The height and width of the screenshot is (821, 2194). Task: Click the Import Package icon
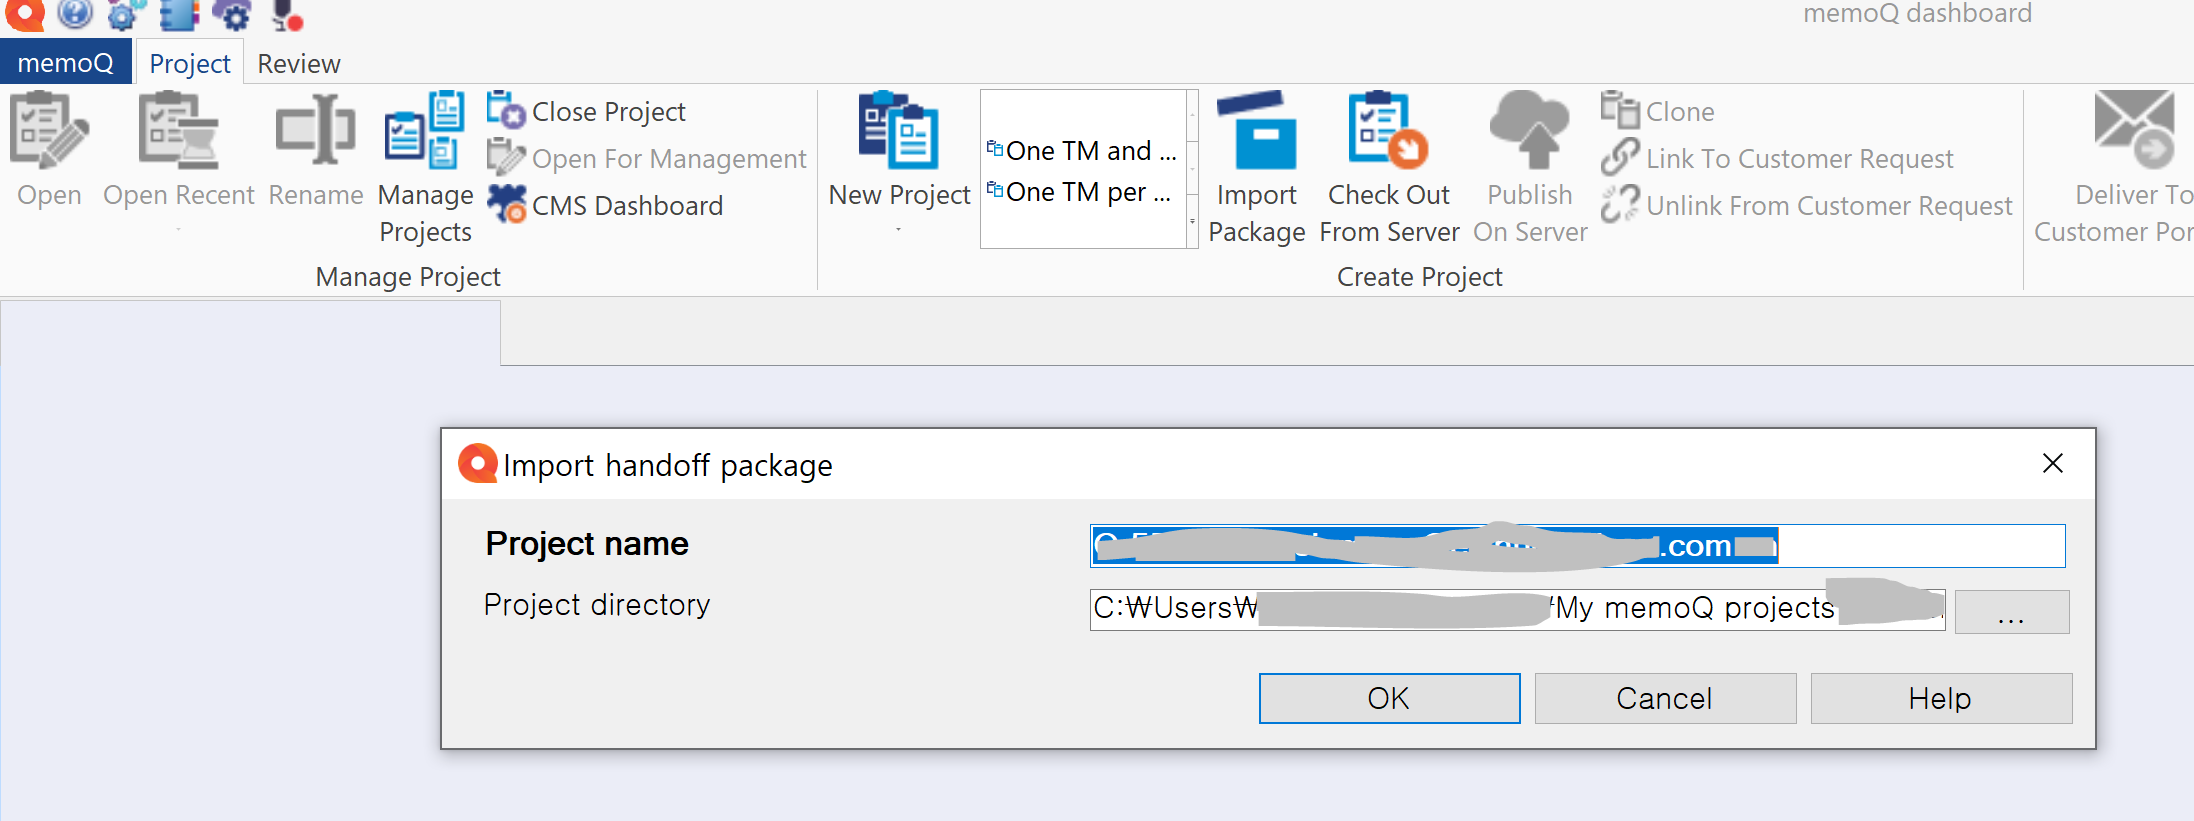pyautogui.click(x=1256, y=133)
